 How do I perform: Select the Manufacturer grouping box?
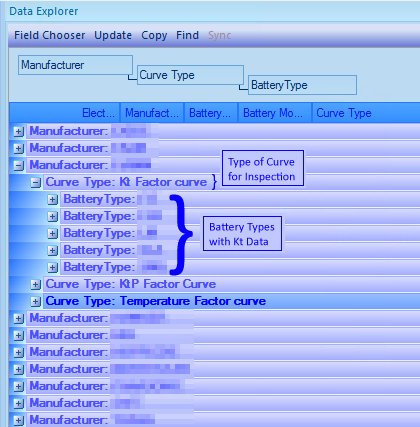(75, 65)
